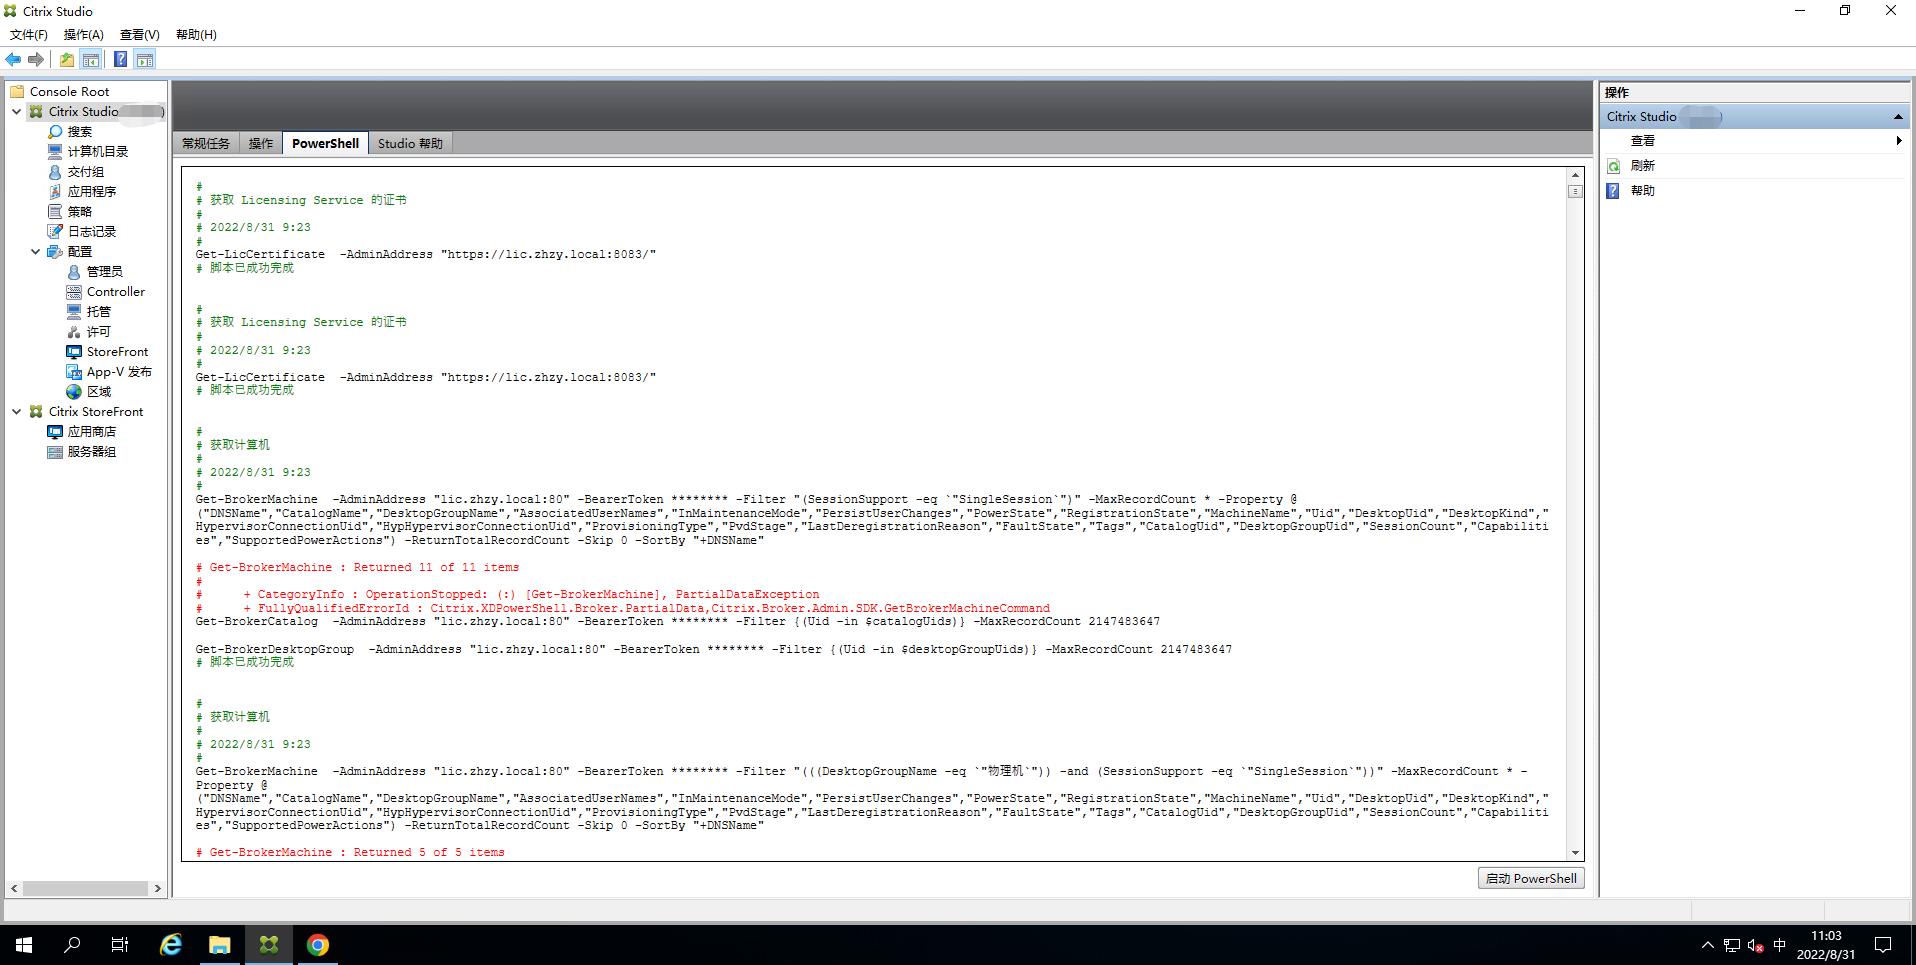This screenshot has height=965, width=1916.
Task: Click the Forward arrow toolbar icon
Action: coord(36,59)
